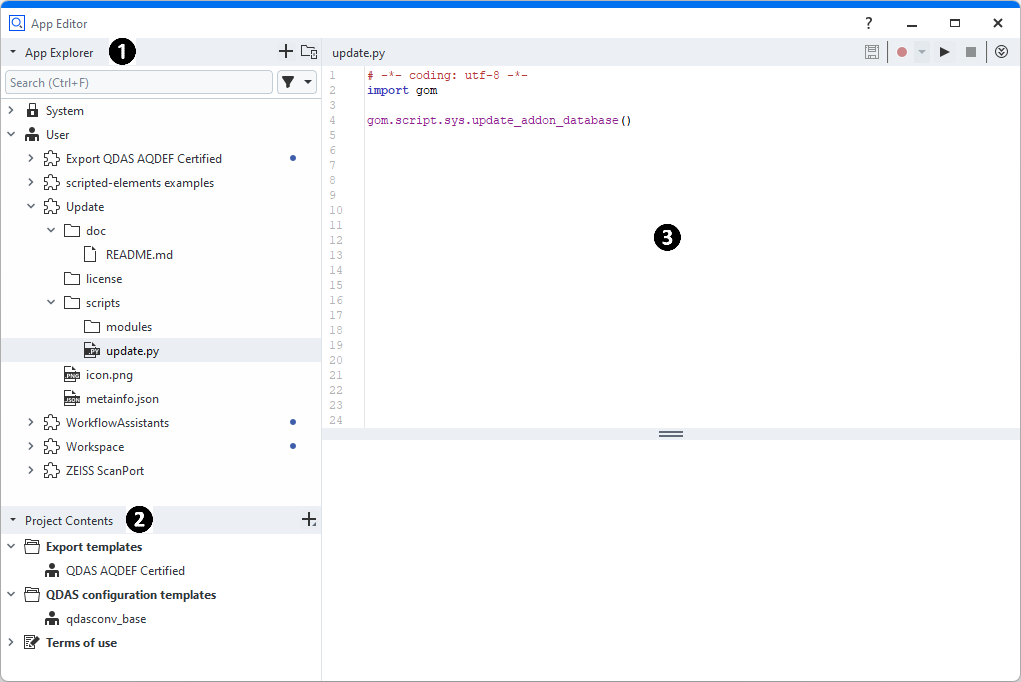Select the README.md file
The height and width of the screenshot is (682, 1021).
pyautogui.click(x=138, y=255)
